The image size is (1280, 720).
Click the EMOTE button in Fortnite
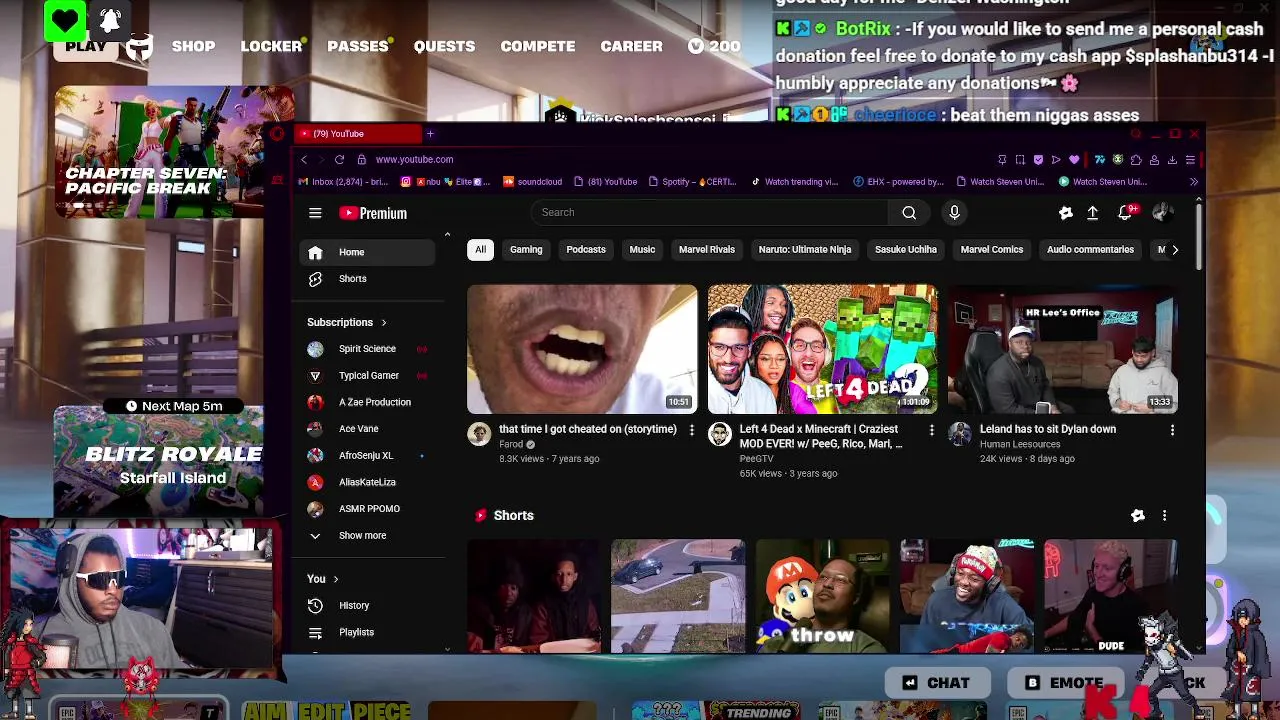(1064, 683)
